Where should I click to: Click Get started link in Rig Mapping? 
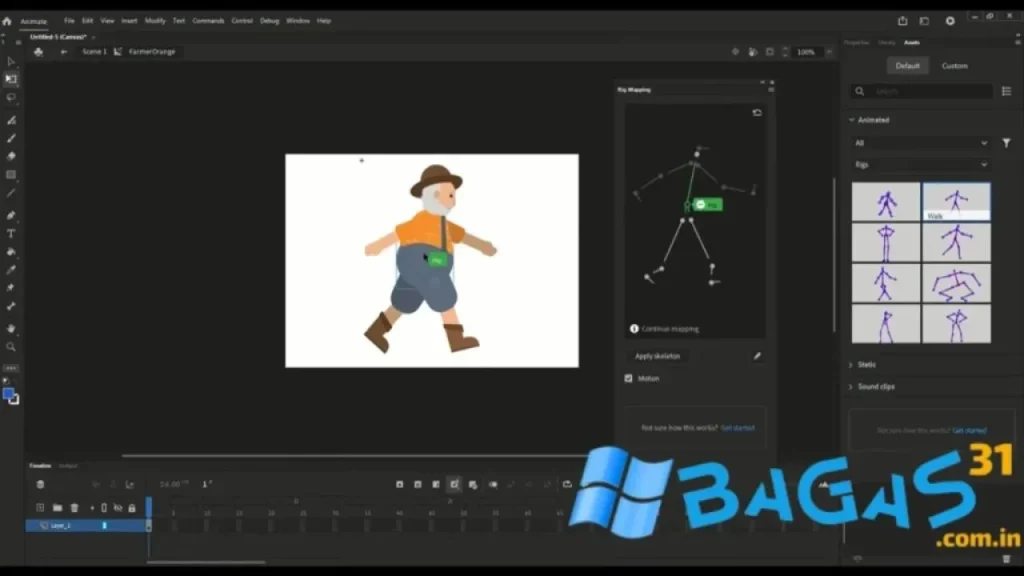737,428
